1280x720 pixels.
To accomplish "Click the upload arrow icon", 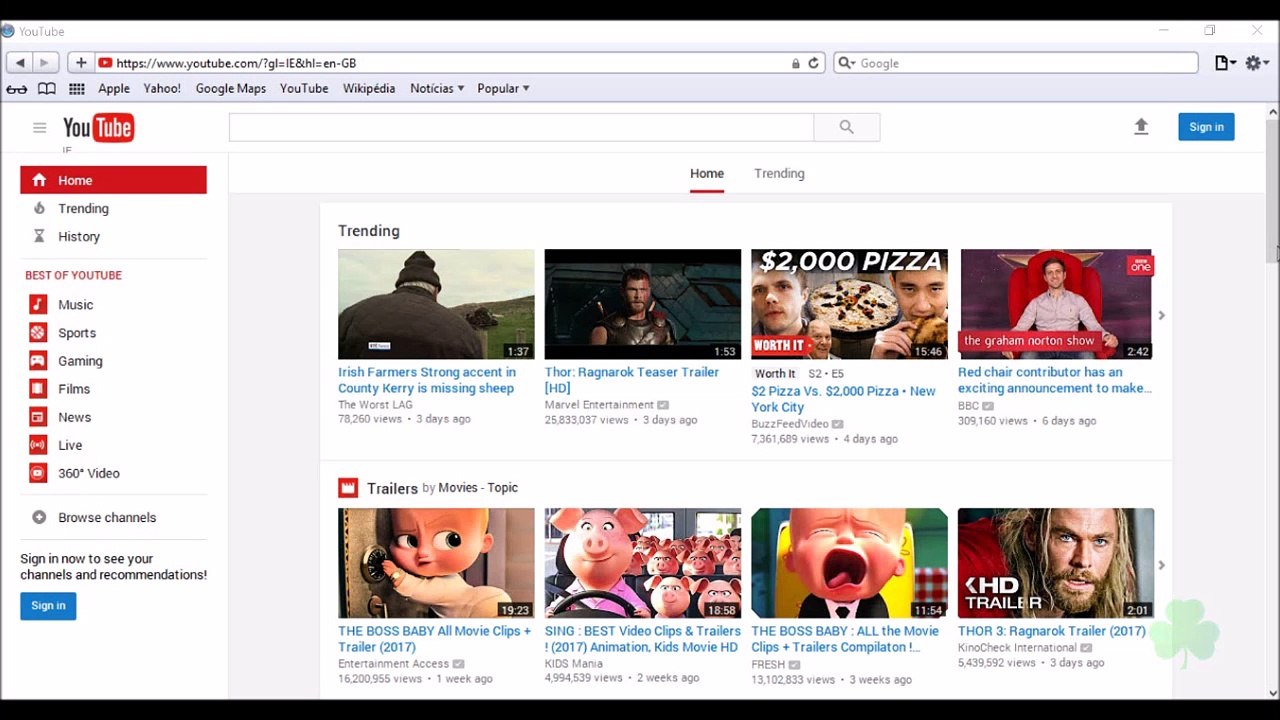I will (1141, 127).
